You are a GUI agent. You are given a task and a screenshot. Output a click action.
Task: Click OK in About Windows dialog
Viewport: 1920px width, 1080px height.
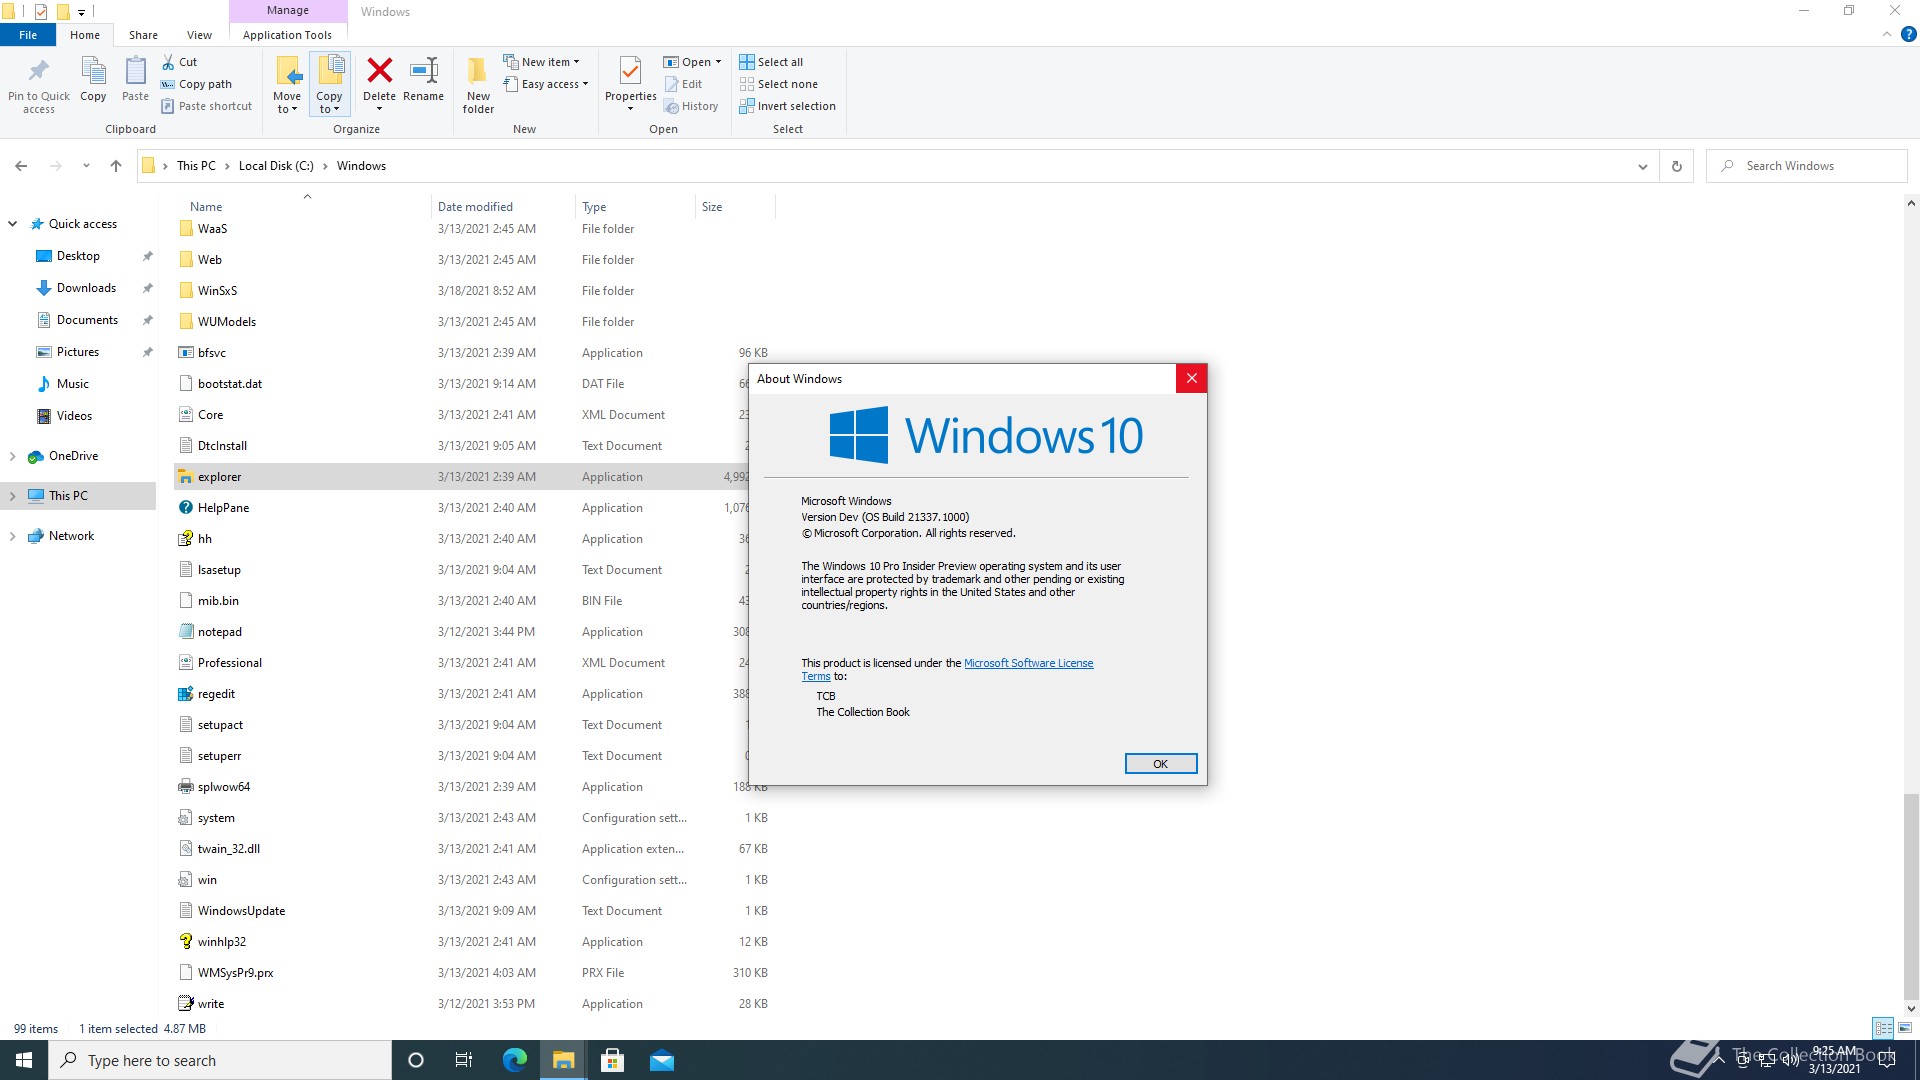coord(1160,764)
